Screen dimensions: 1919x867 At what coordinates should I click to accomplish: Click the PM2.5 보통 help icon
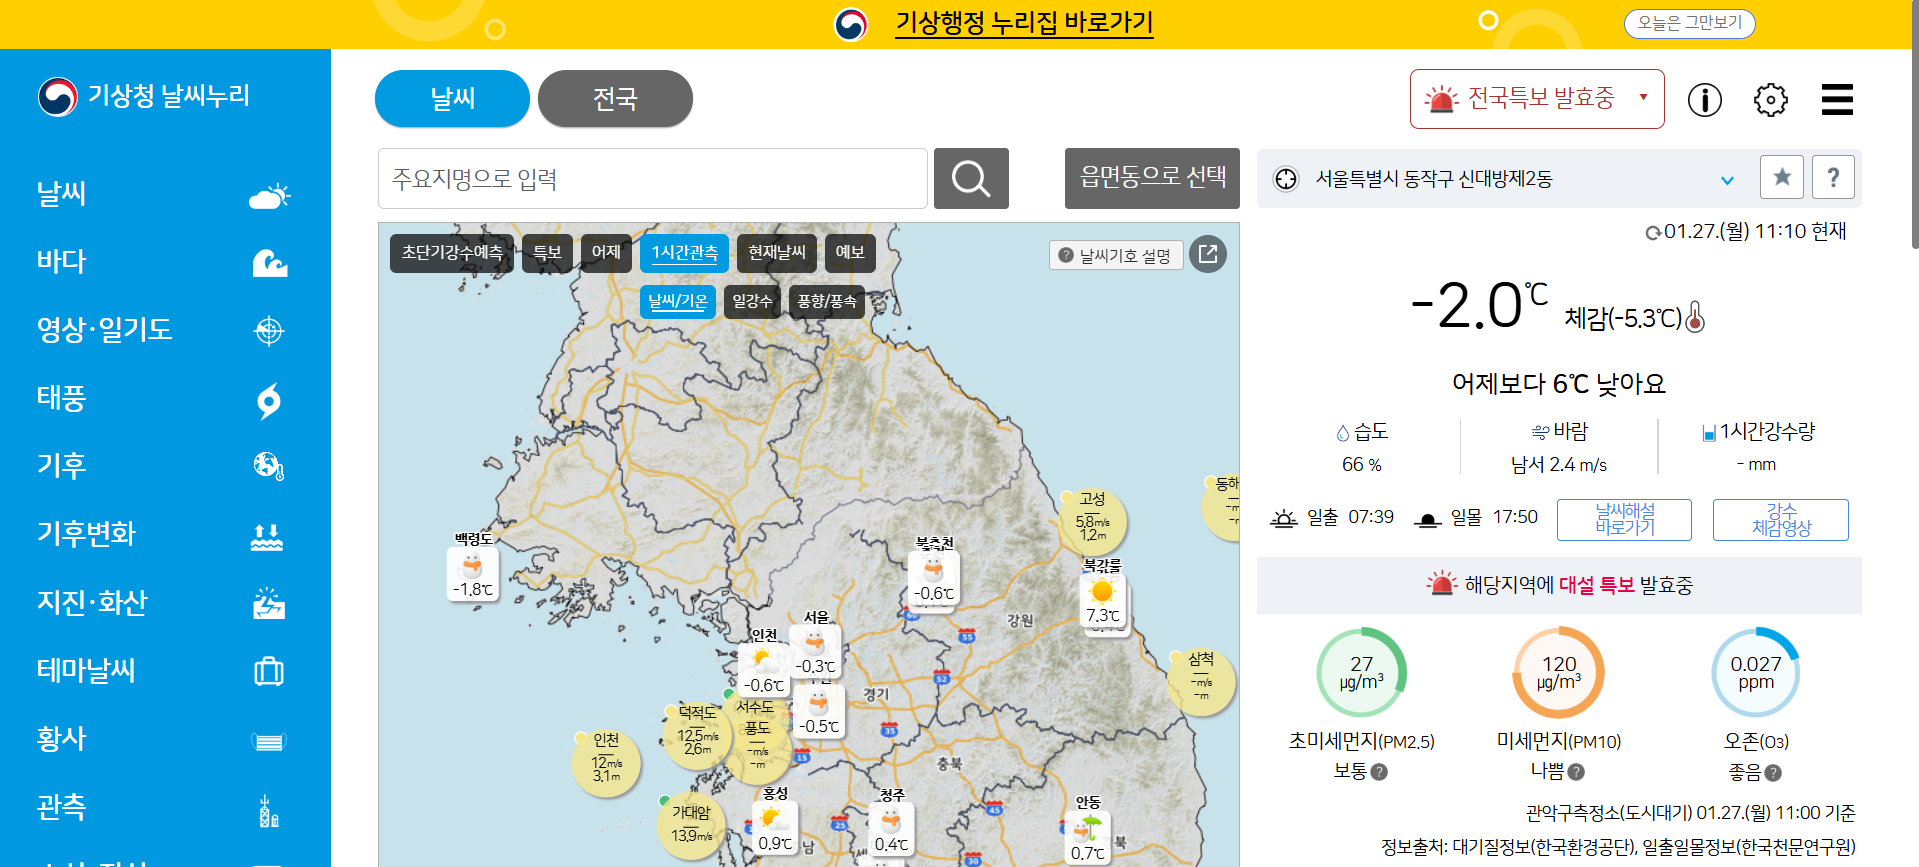click(x=1379, y=772)
